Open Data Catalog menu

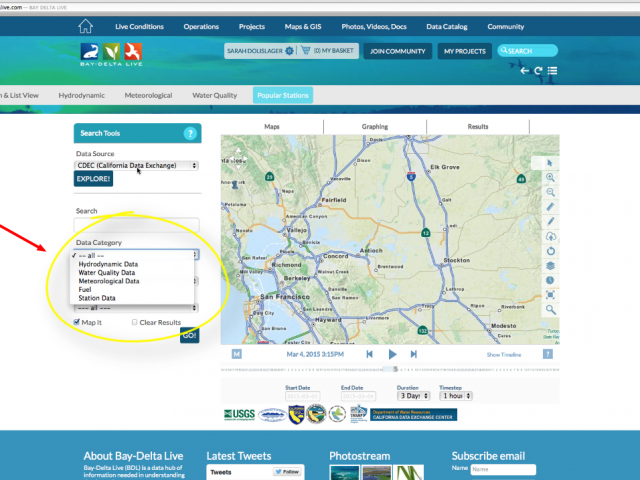tap(447, 27)
